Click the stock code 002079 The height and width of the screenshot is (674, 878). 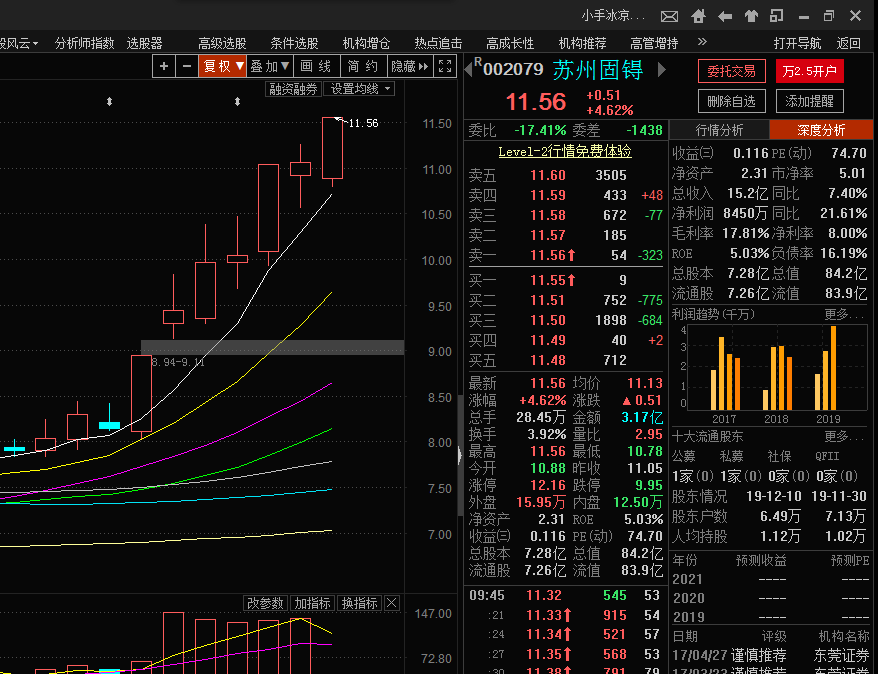click(513, 69)
